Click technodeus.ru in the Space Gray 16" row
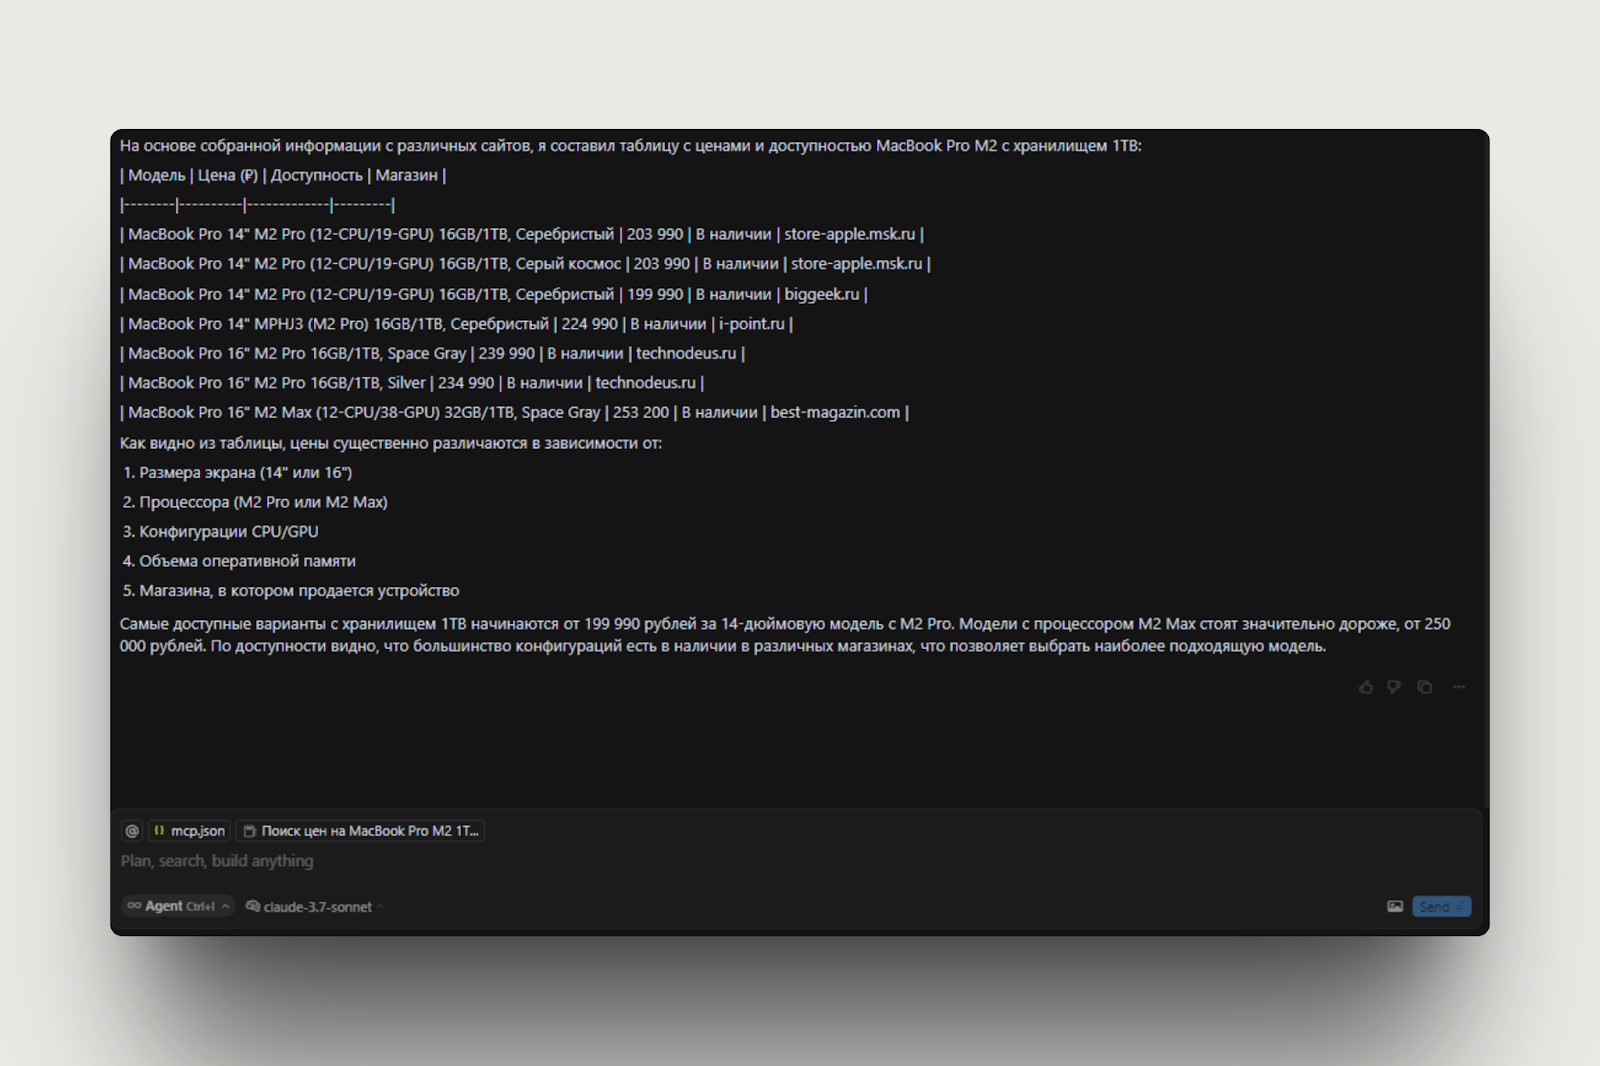The width and height of the screenshot is (1600, 1066). click(686, 353)
